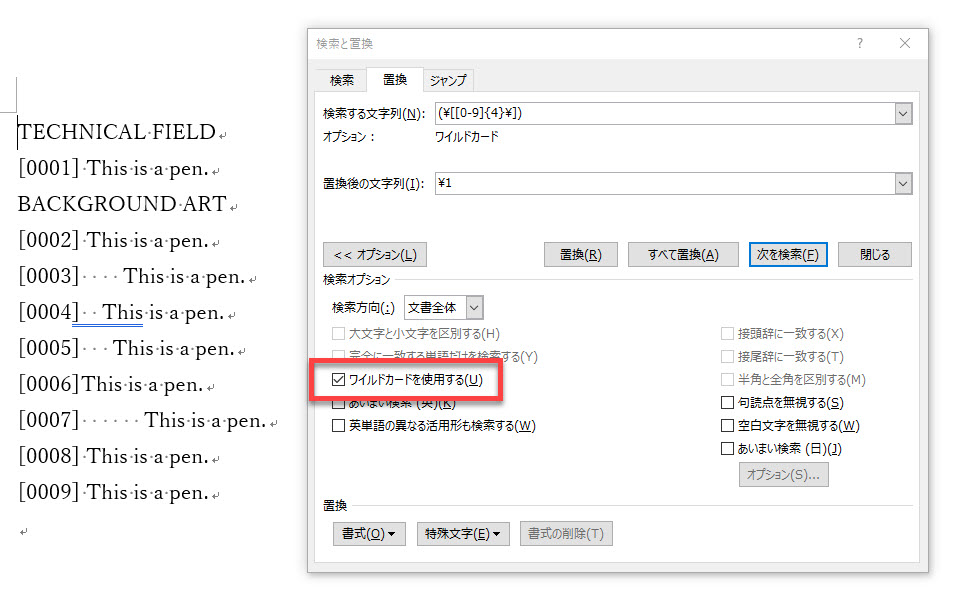Viewport: 960px width, 597px height.
Task: Check 英単語の異なる活用形も検索する option
Action: point(339,426)
